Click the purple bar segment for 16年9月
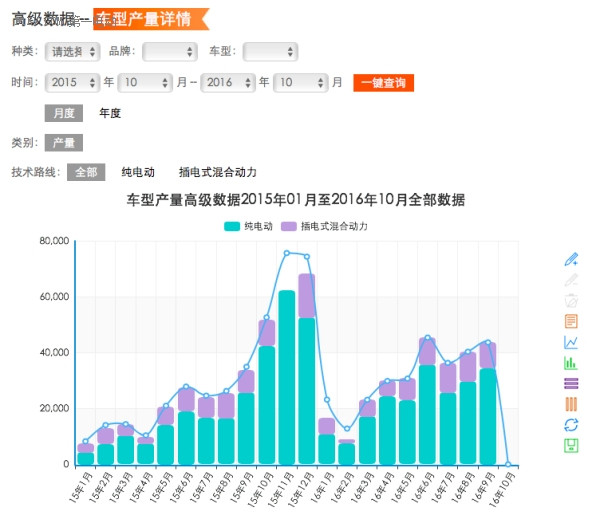The height and width of the screenshot is (527, 600). (x=488, y=356)
